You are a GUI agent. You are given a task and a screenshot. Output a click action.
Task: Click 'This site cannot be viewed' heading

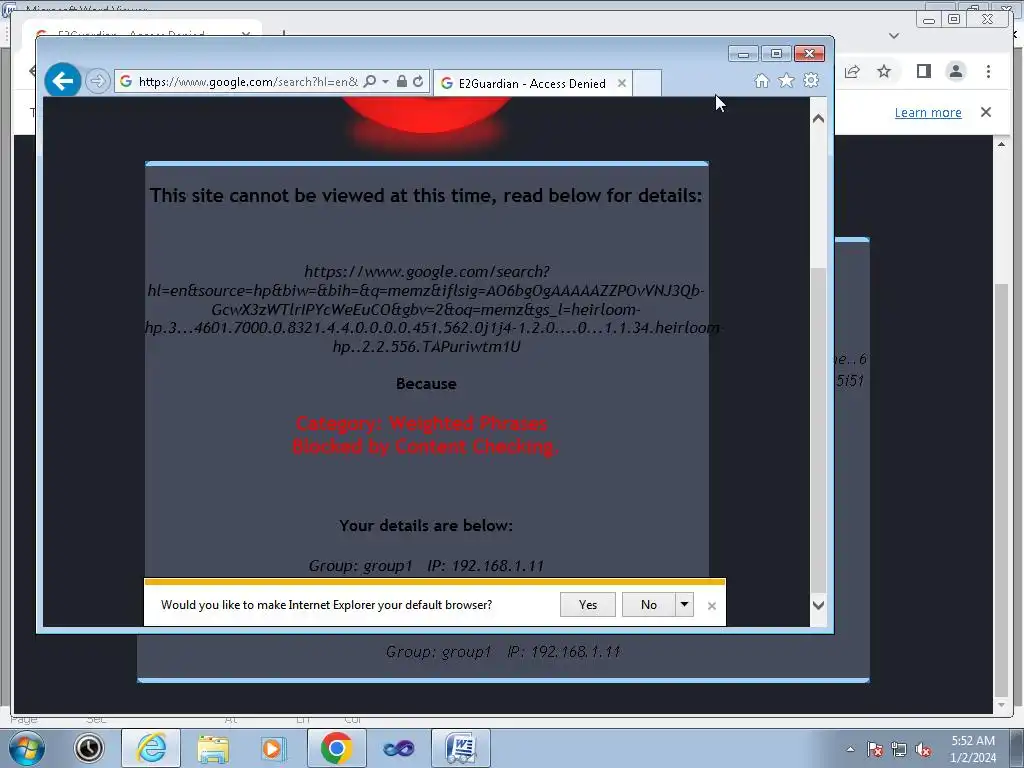tap(426, 195)
